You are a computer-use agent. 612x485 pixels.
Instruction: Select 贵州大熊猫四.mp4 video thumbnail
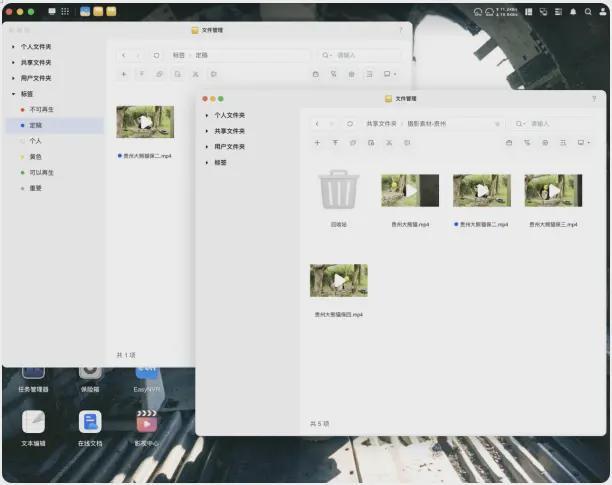click(339, 280)
